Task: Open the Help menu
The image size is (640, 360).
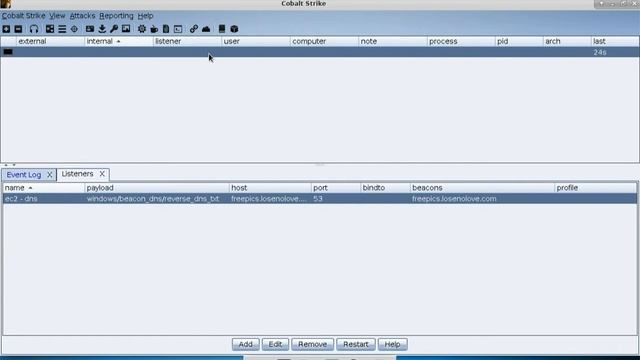Action: 145,16
